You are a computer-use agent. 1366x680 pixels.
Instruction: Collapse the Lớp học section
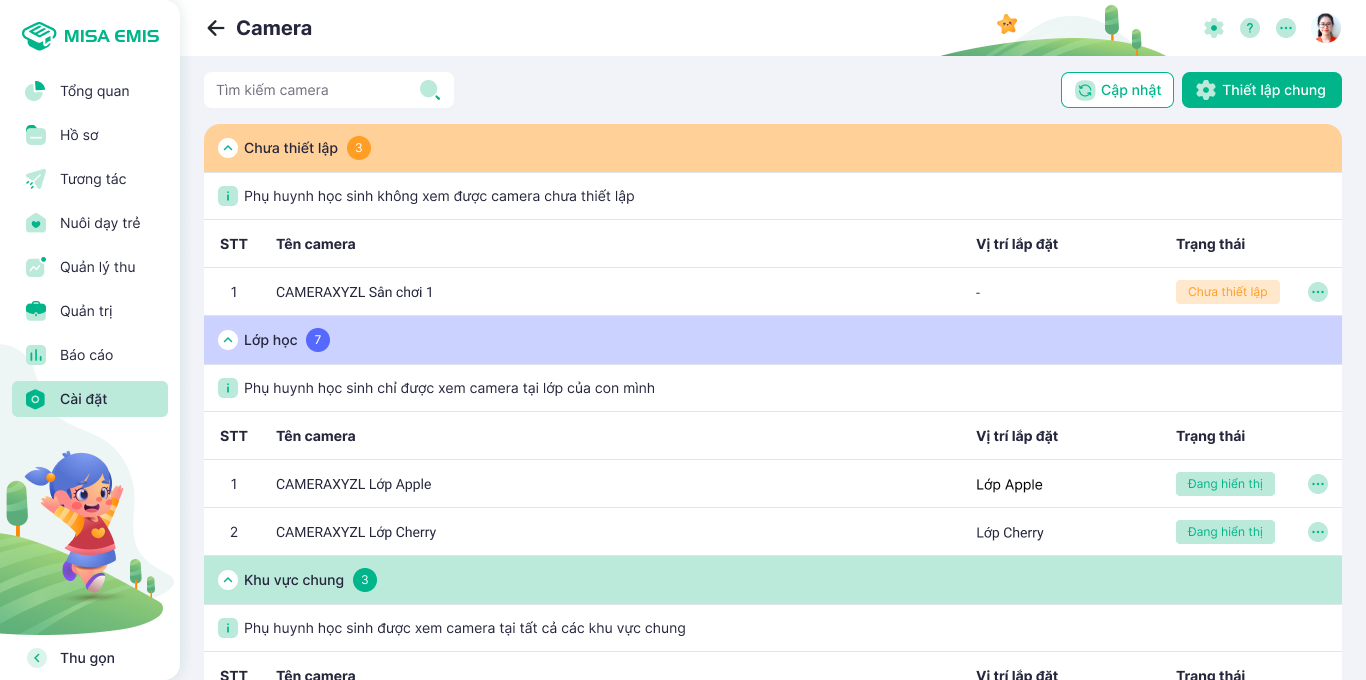[227, 340]
